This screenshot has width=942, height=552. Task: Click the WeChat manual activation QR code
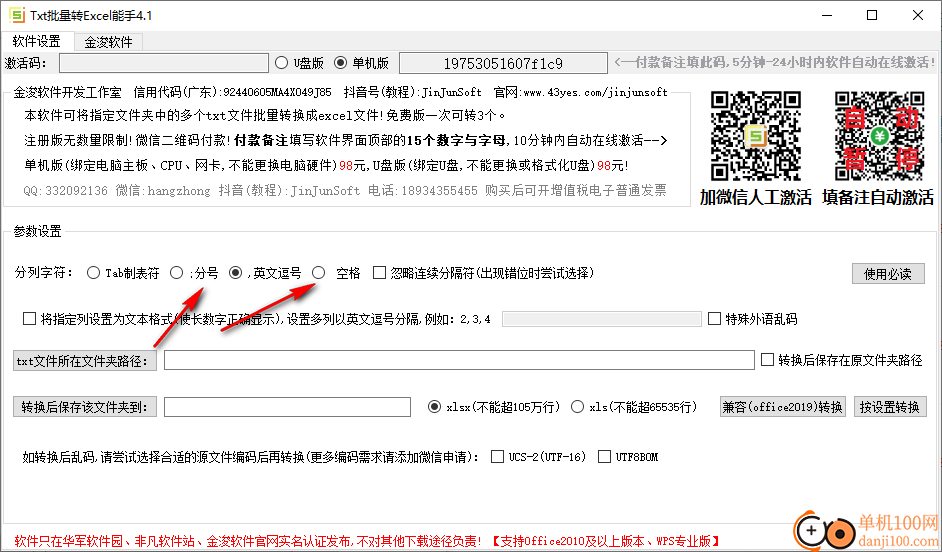point(756,136)
